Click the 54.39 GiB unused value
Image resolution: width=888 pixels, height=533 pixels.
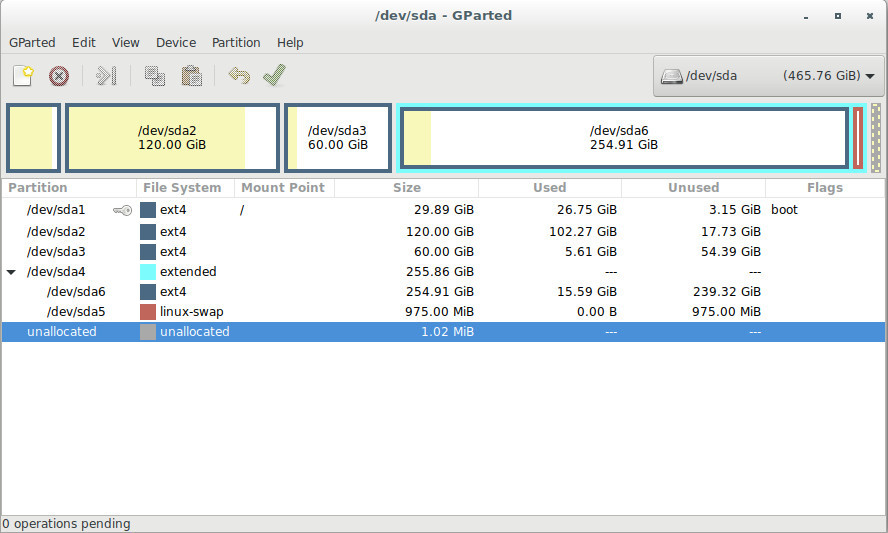pos(731,251)
